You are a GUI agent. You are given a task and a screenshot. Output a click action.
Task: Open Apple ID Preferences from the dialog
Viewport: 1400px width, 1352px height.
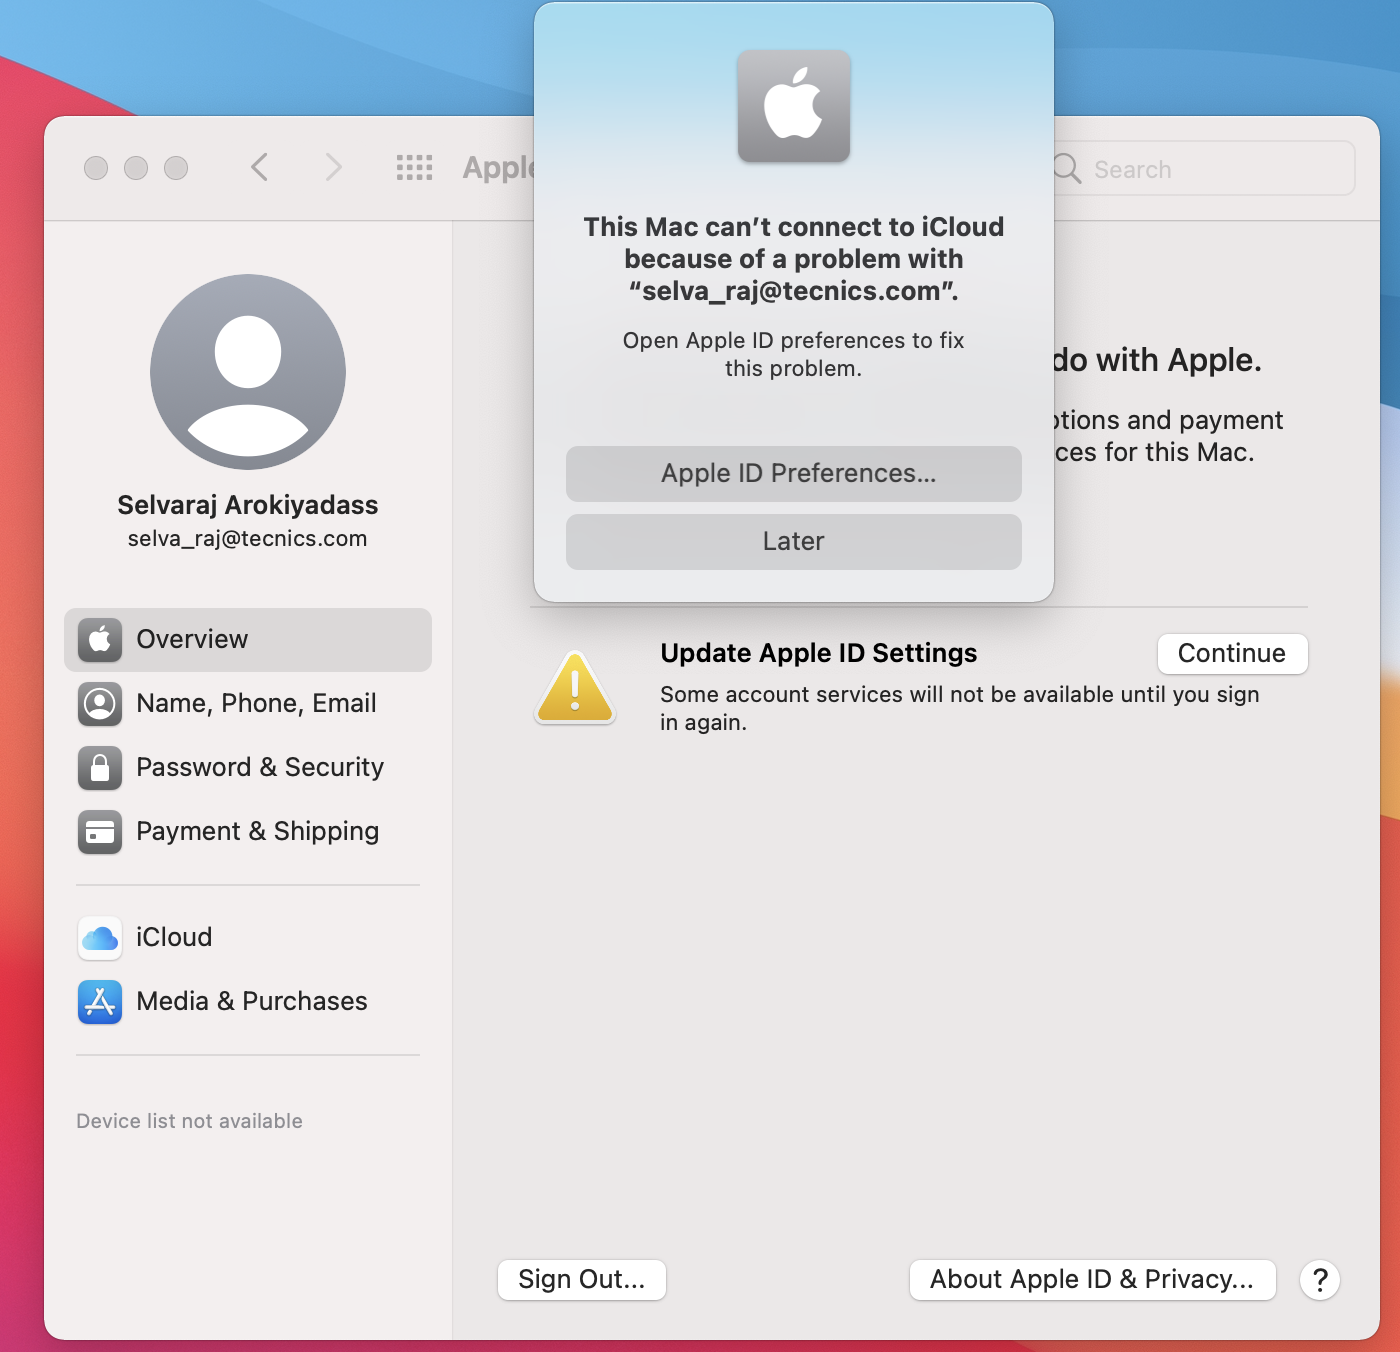point(794,474)
